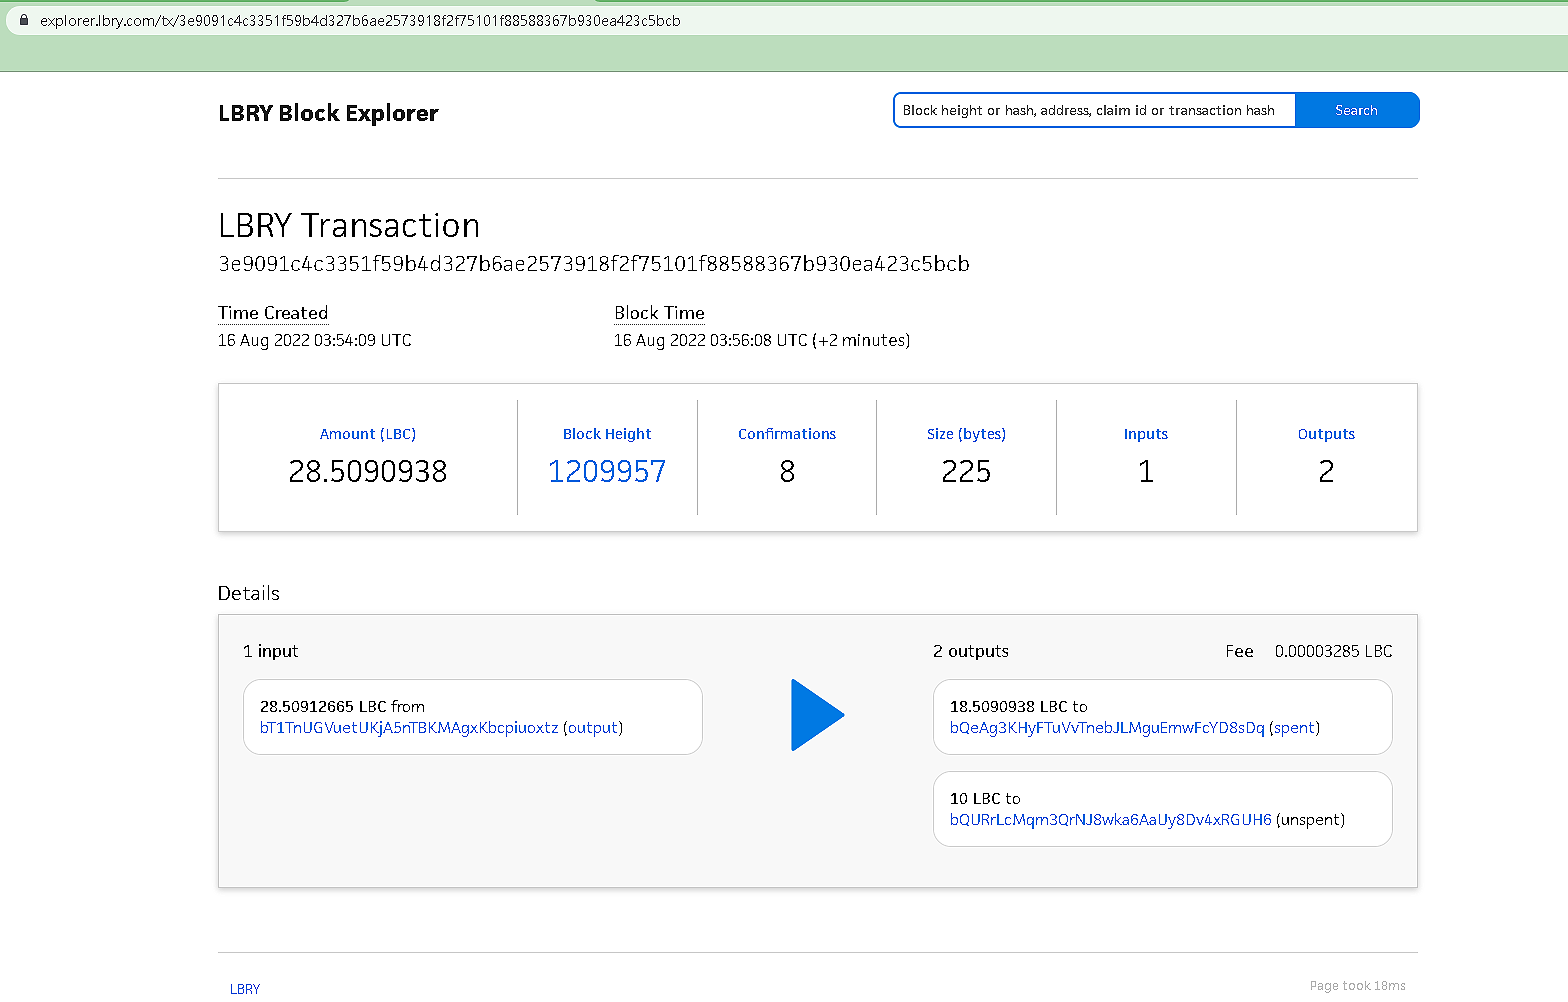Click the "Confirmations" label
This screenshot has width=1568, height=1002.
coord(787,434)
